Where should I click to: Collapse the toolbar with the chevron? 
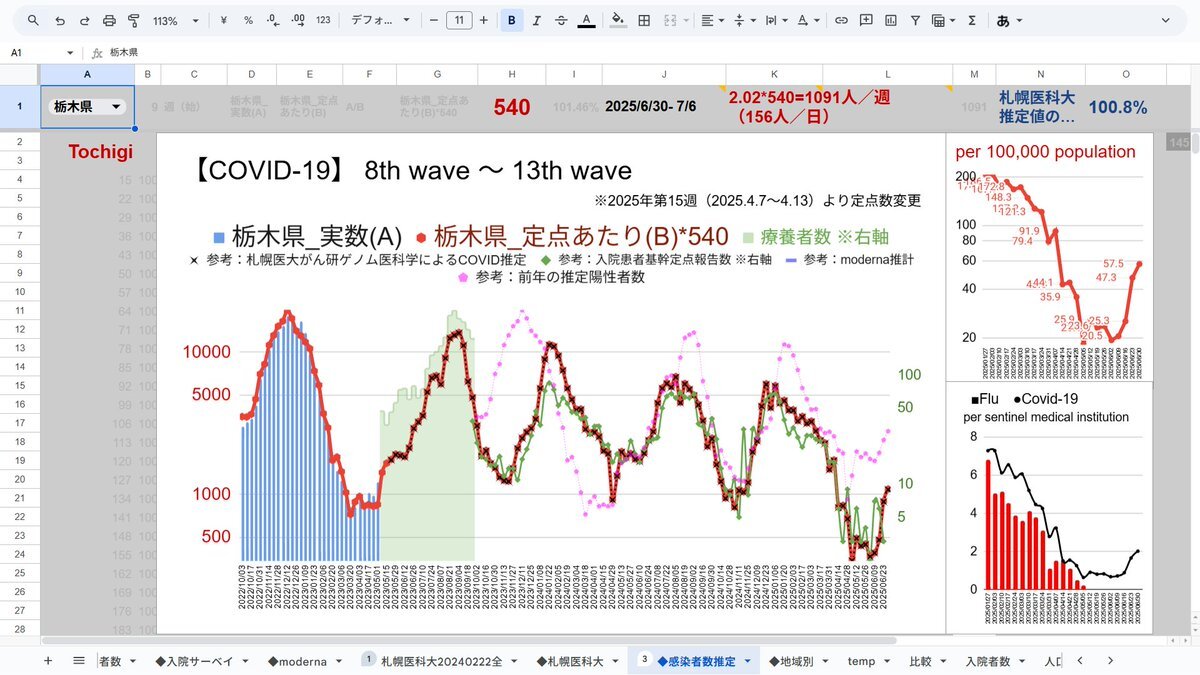pyautogui.click(x=1165, y=20)
